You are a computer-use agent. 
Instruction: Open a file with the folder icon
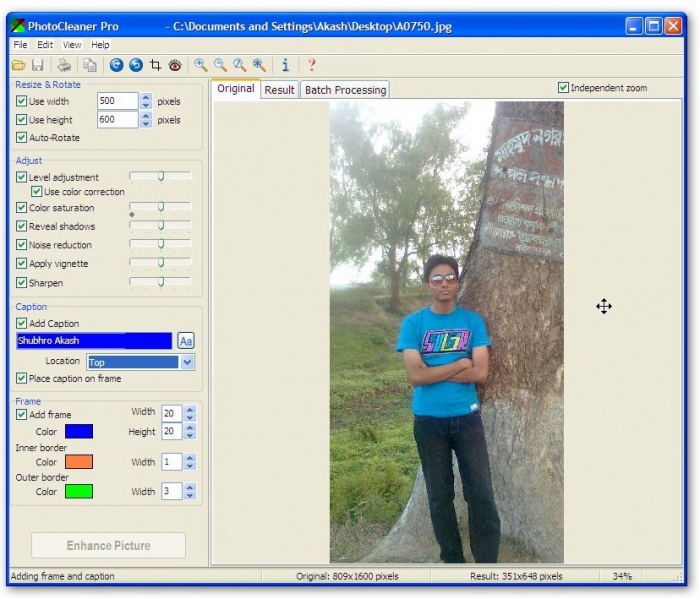(18, 66)
